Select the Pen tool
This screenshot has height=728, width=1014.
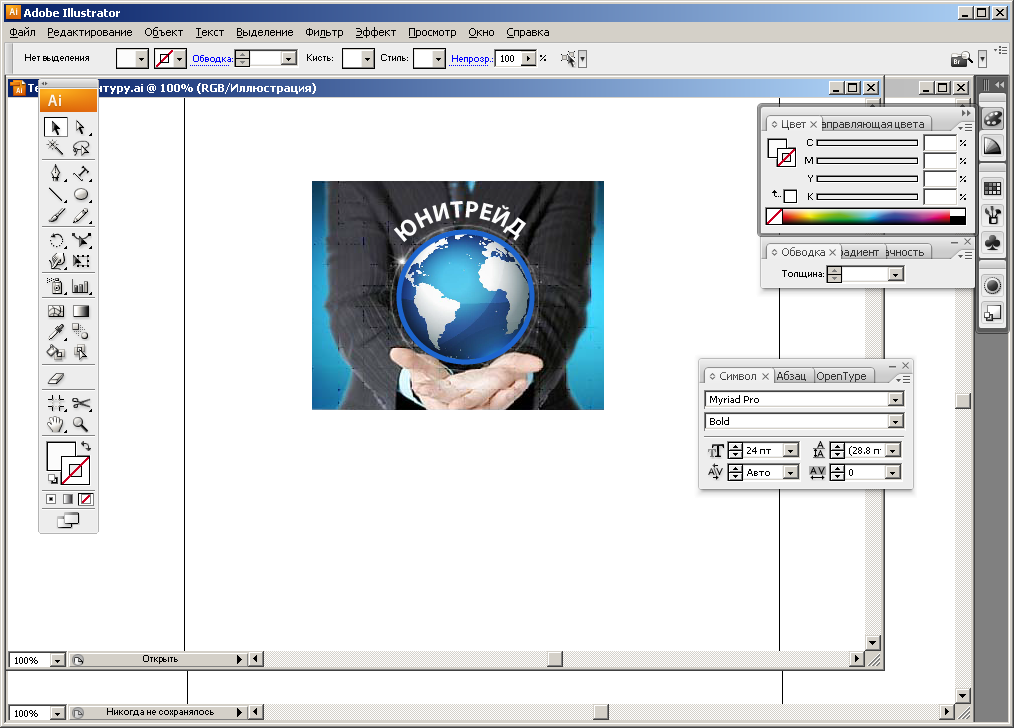(56, 173)
